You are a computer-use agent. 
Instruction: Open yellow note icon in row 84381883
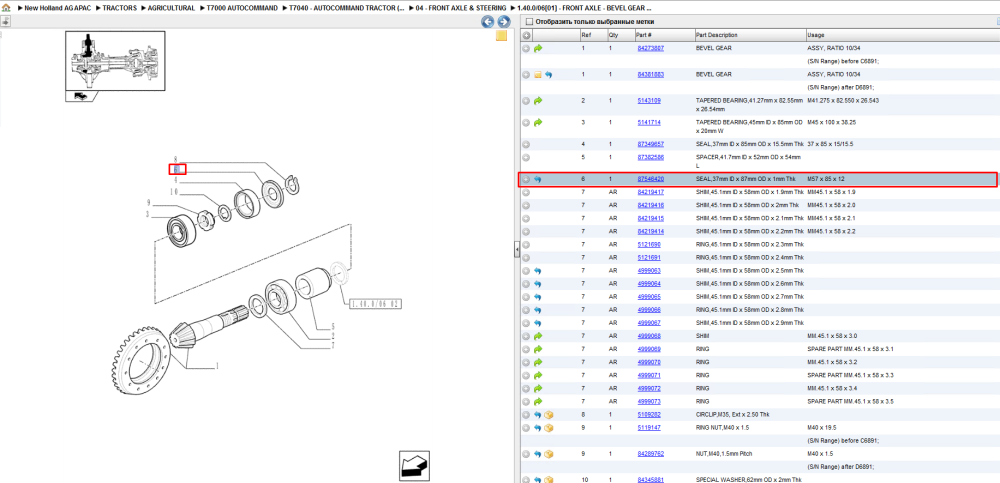(x=538, y=75)
